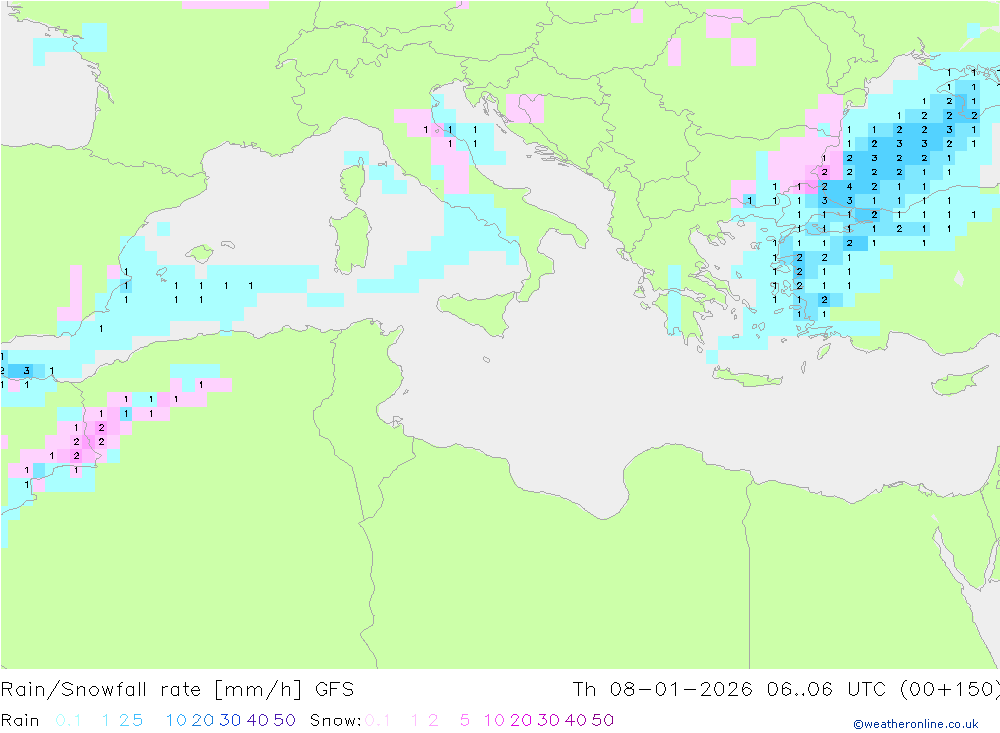Select the Rain legend value 20
1000x733 pixels.
pos(203,720)
